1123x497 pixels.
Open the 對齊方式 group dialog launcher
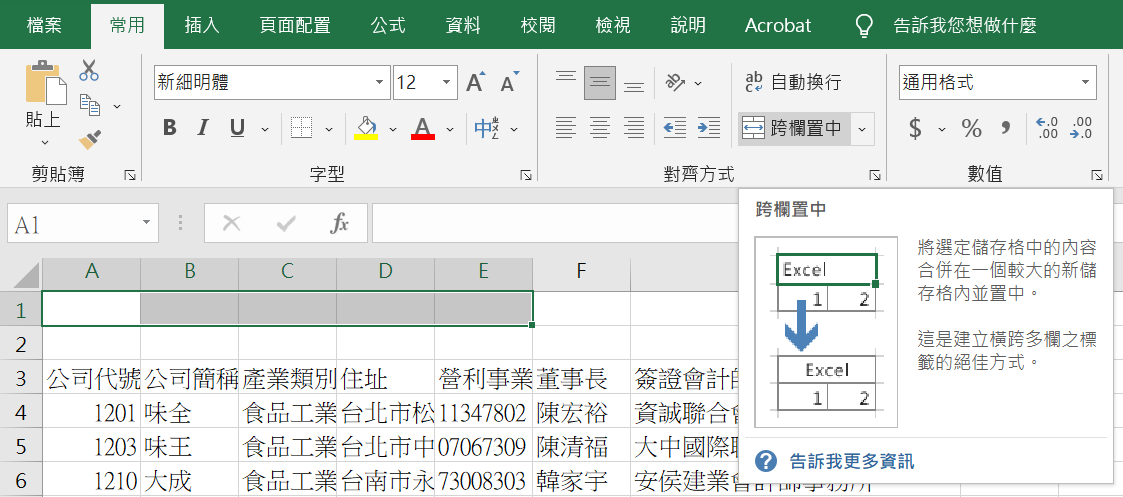click(874, 175)
